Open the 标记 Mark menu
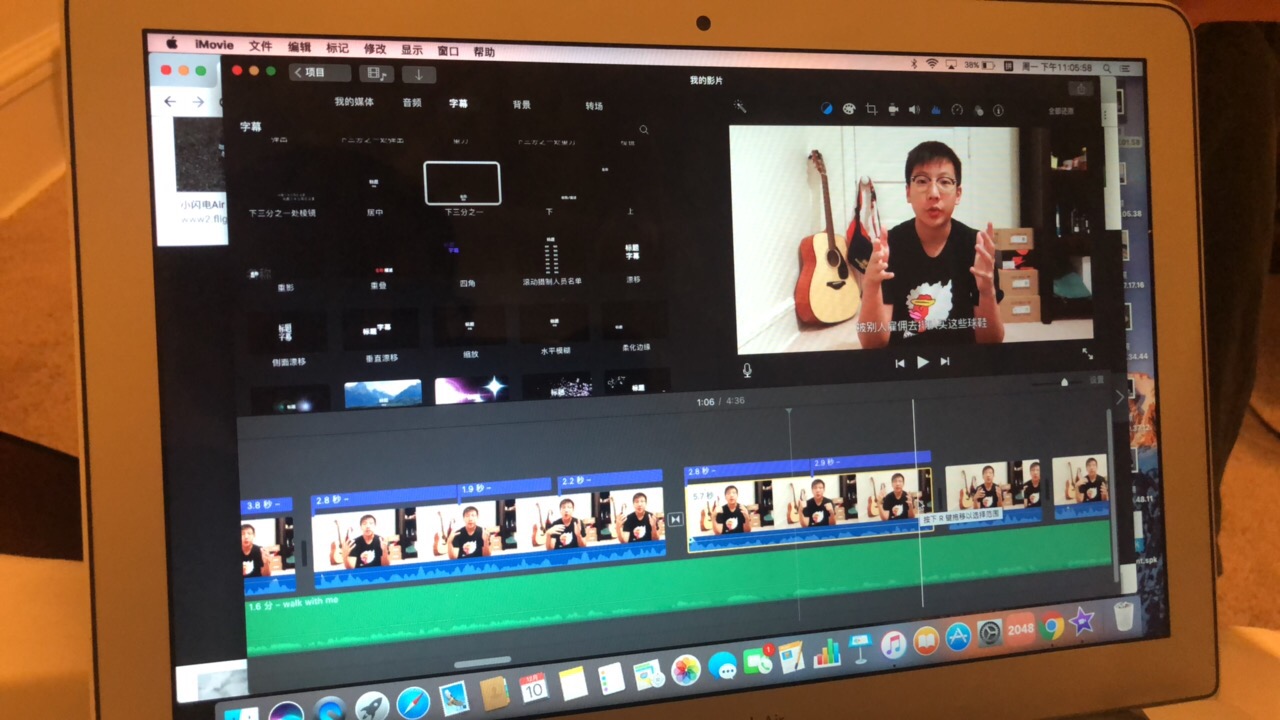Viewport: 1280px width, 720px height. (x=337, y=48)
